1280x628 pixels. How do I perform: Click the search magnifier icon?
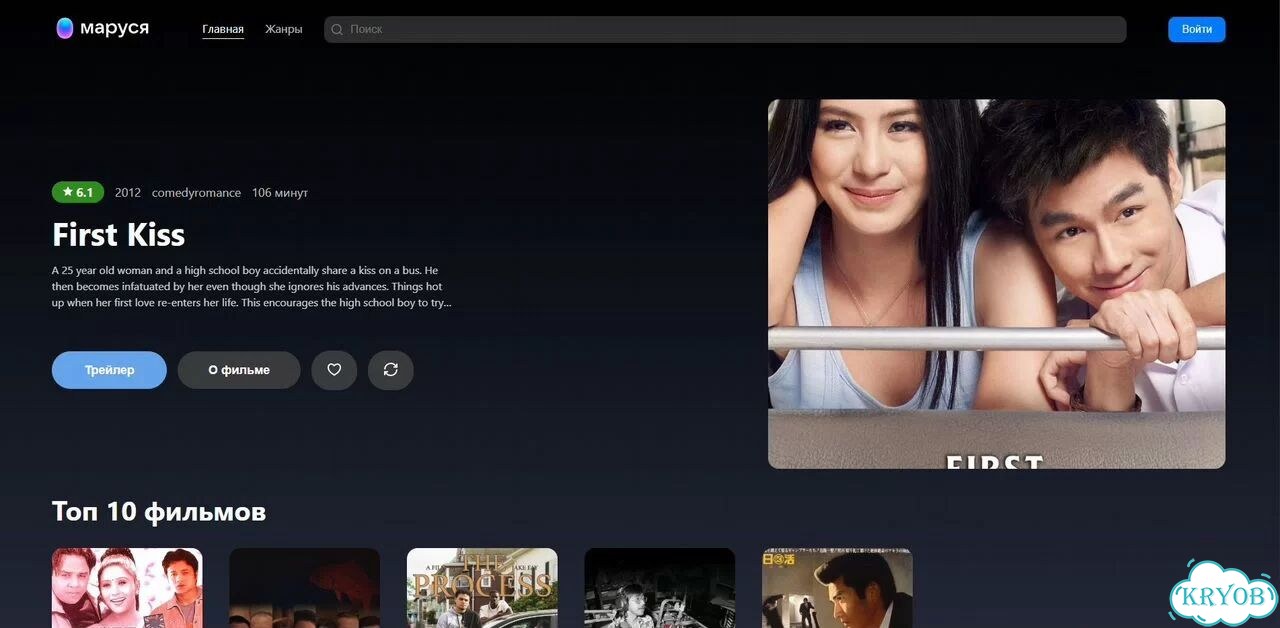(337, 30)
